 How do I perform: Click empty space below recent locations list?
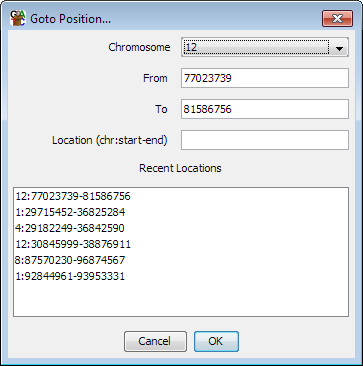click(181, 299)
